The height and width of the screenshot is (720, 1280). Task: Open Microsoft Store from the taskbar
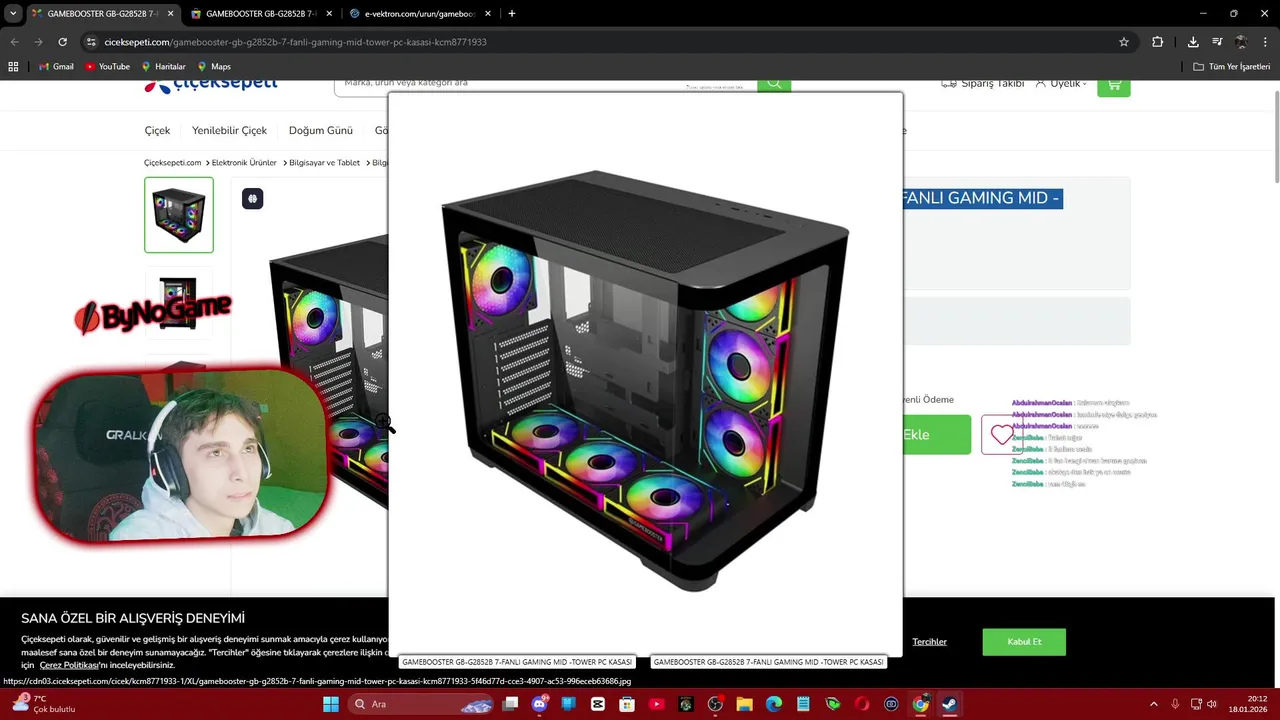click(x=627, y=704)
